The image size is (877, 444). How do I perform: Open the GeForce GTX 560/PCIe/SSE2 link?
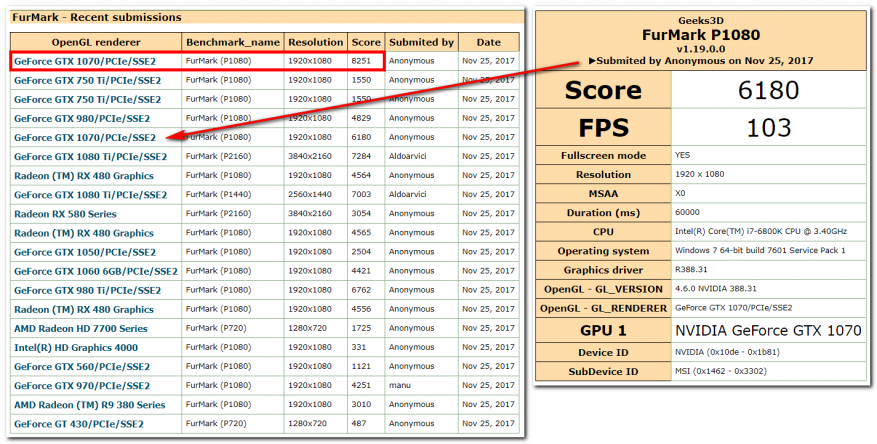(x=82, y=367)
